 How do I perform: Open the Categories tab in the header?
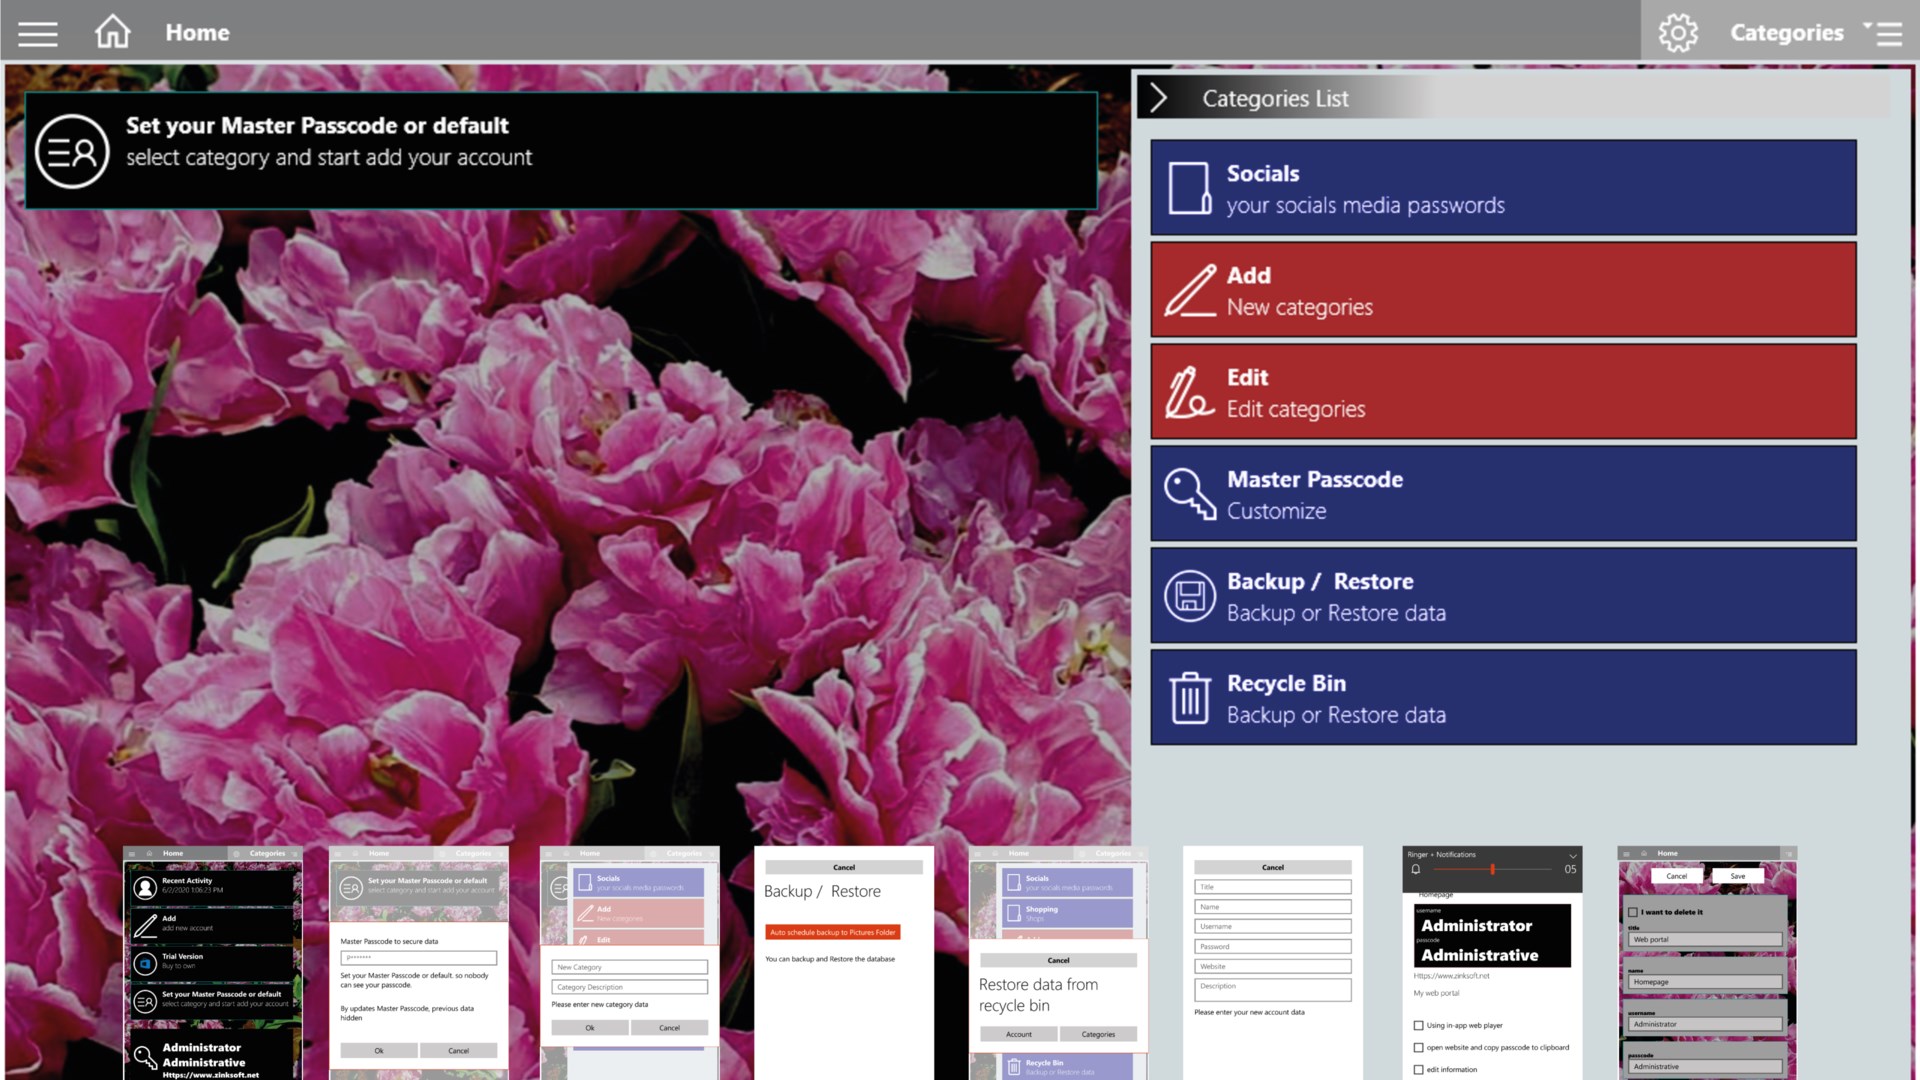coord(1786,33)
